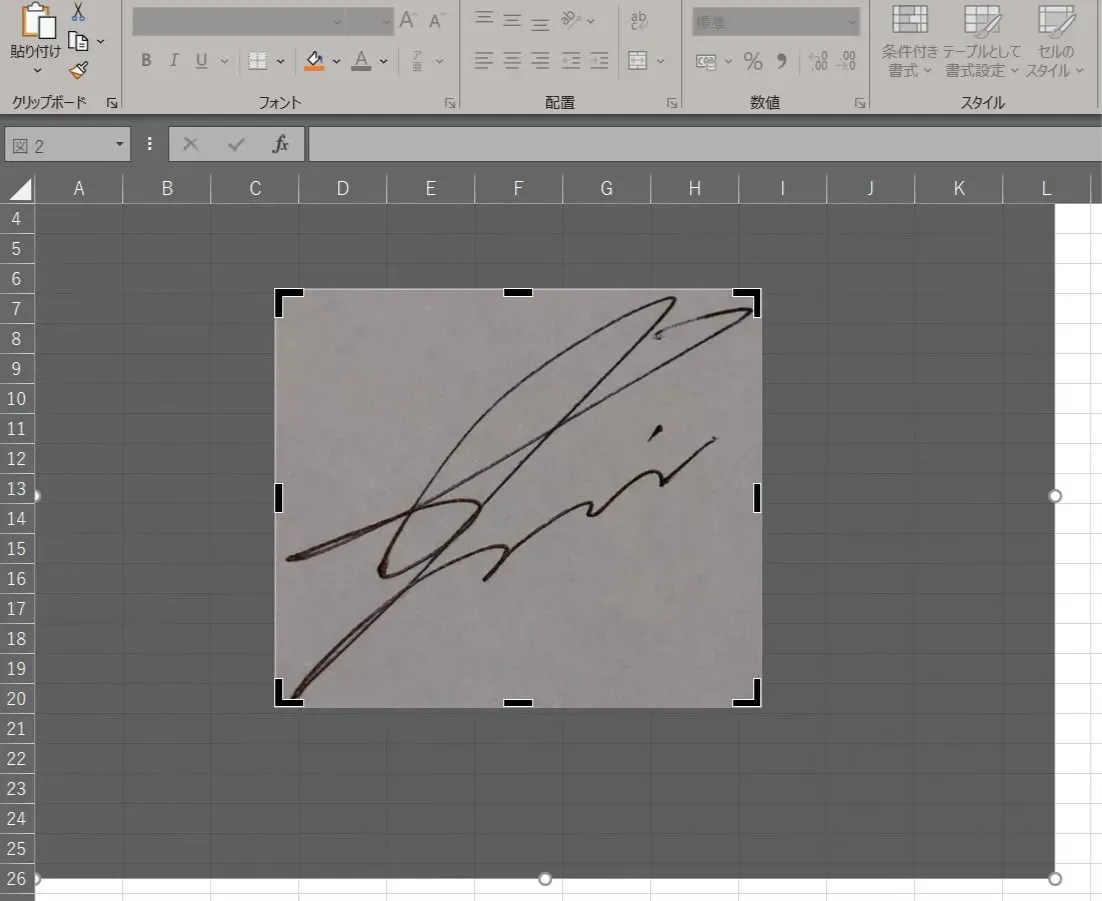Image resolution: width=1102 pixels, height=901 pixels.
Task: Click the text Orientation icon
Action: click(x=571, y=20)
